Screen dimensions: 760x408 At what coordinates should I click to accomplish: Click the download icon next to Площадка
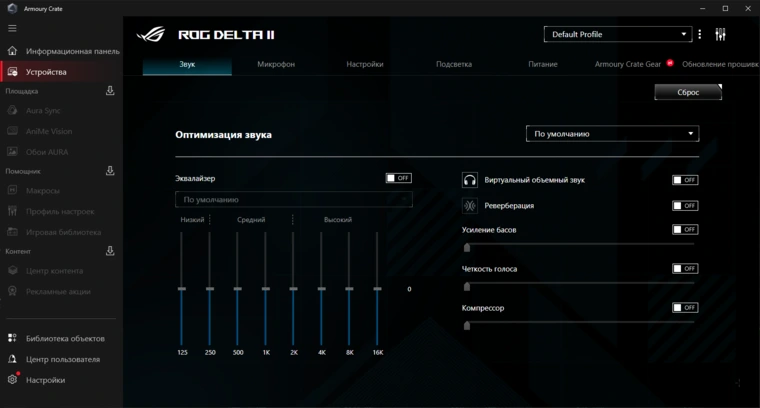click(110, 91)
